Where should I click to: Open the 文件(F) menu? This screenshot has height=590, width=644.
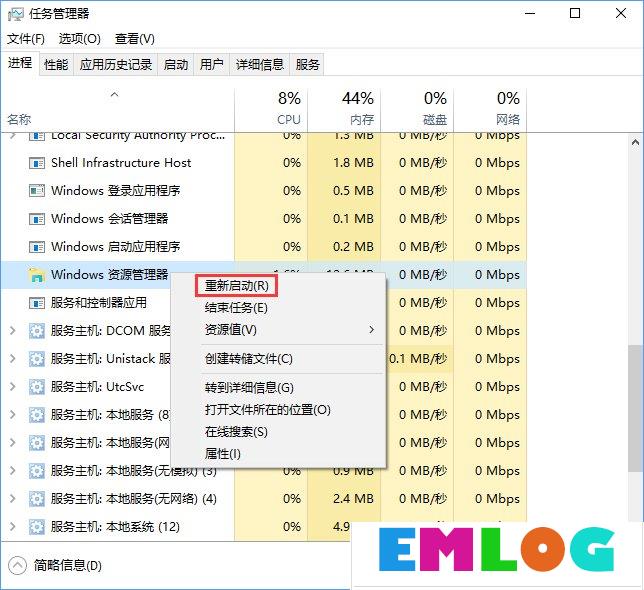[x=26, y=39]
